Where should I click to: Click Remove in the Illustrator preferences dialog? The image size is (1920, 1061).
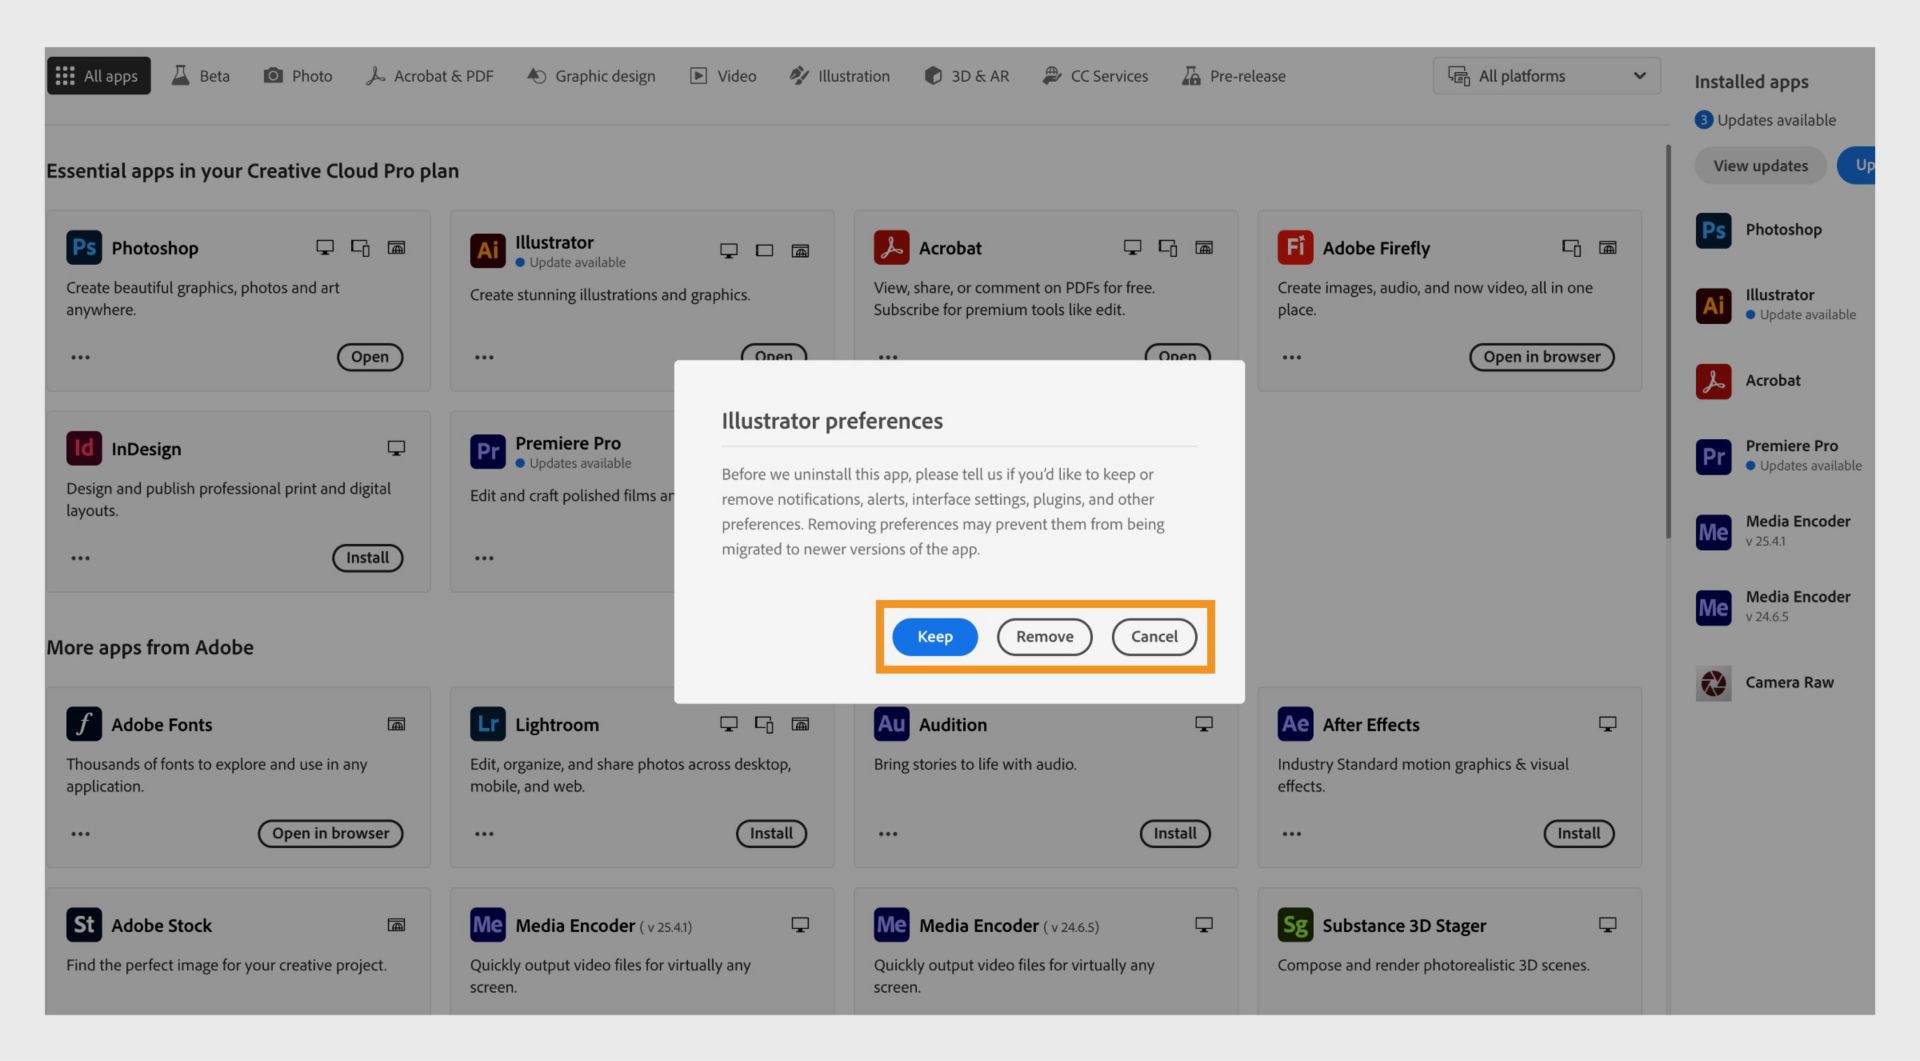[x=1044, y=636]
